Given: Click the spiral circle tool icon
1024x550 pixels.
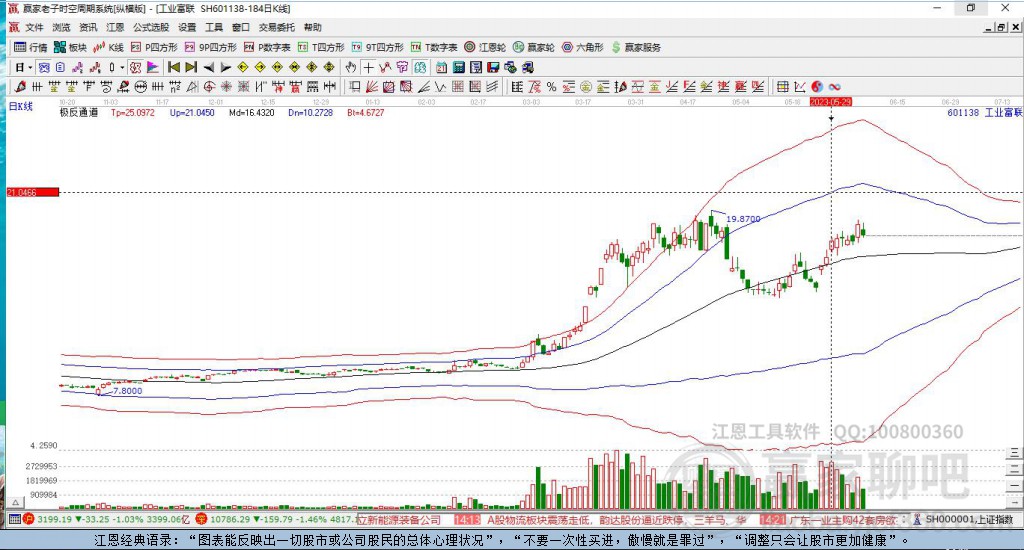Looking at the screenshot, I should (209, 86).
